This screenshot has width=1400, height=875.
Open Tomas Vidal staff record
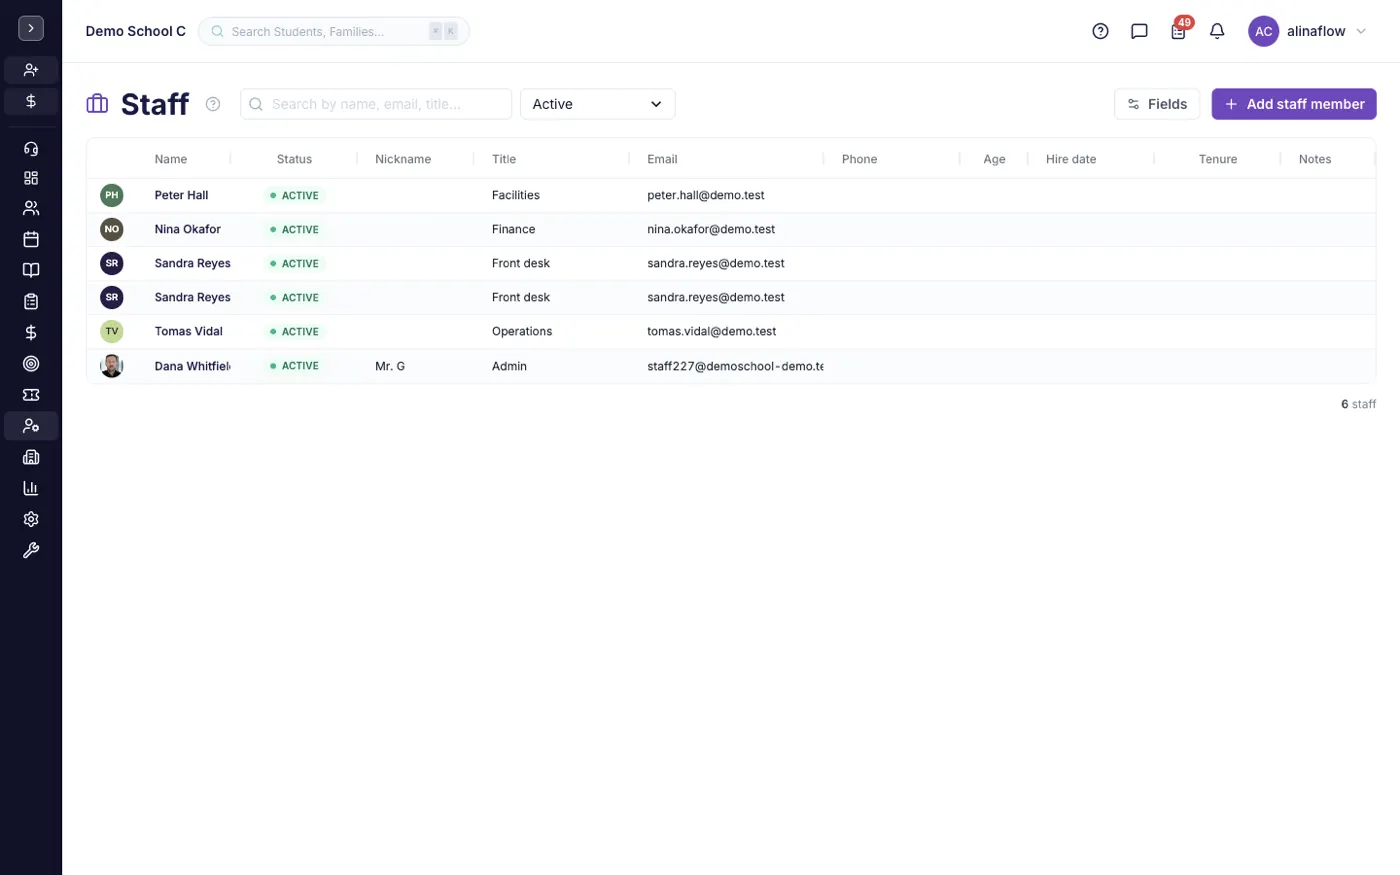click(189, 331)
